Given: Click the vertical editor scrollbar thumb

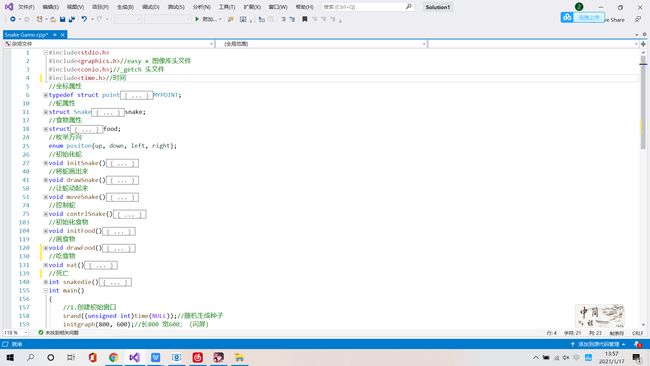Looking at the screenshot, I should click(643, 104).
